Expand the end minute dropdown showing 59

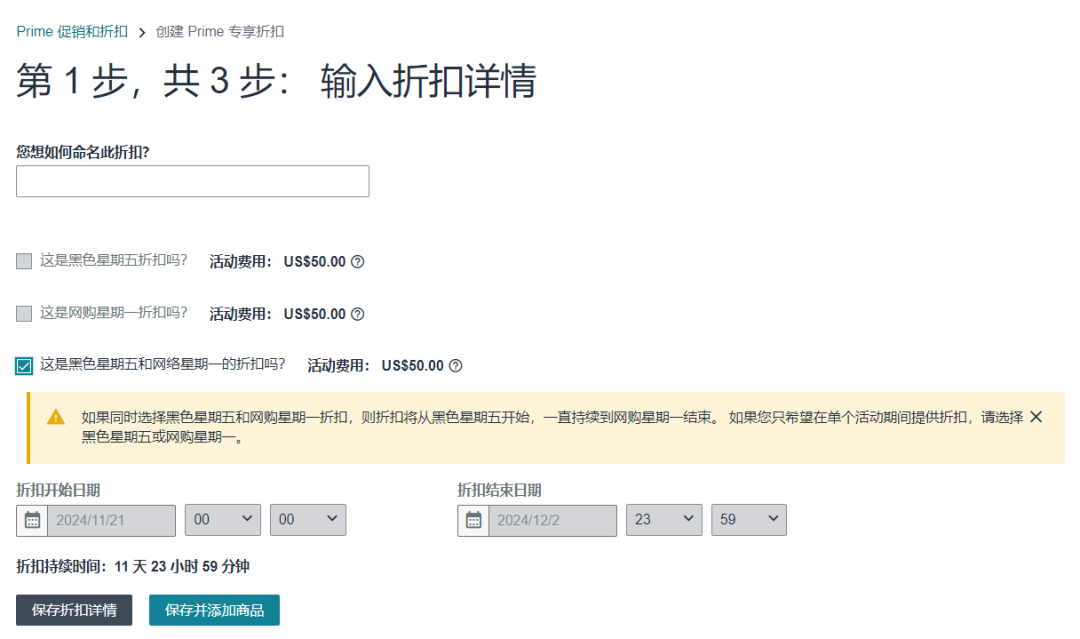[x=749, y=519]
